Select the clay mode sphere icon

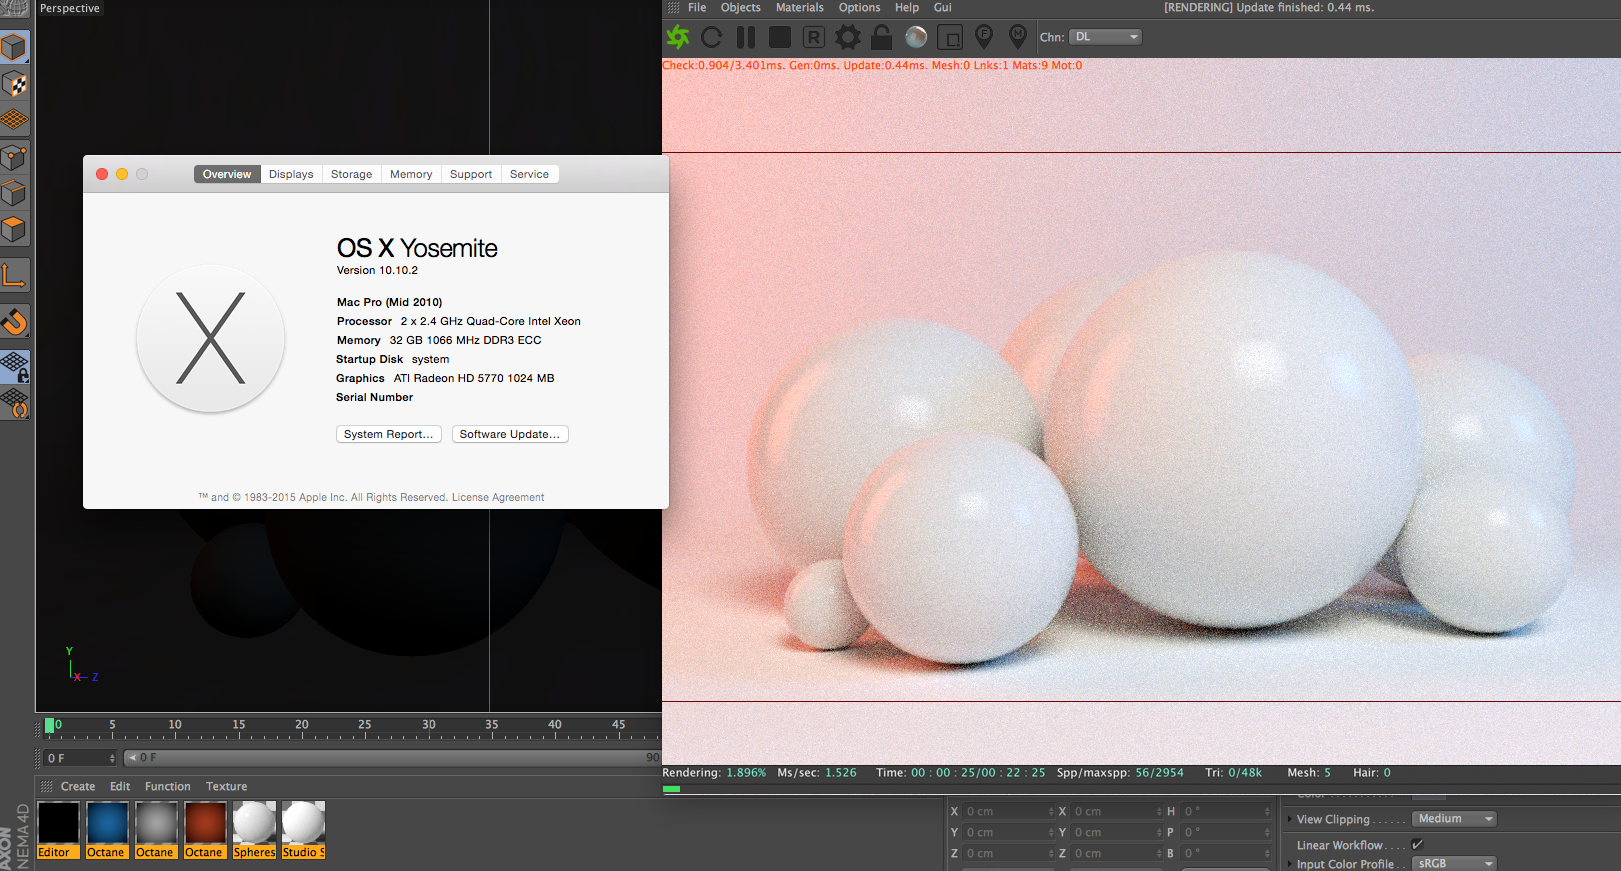tap(916, 38)
